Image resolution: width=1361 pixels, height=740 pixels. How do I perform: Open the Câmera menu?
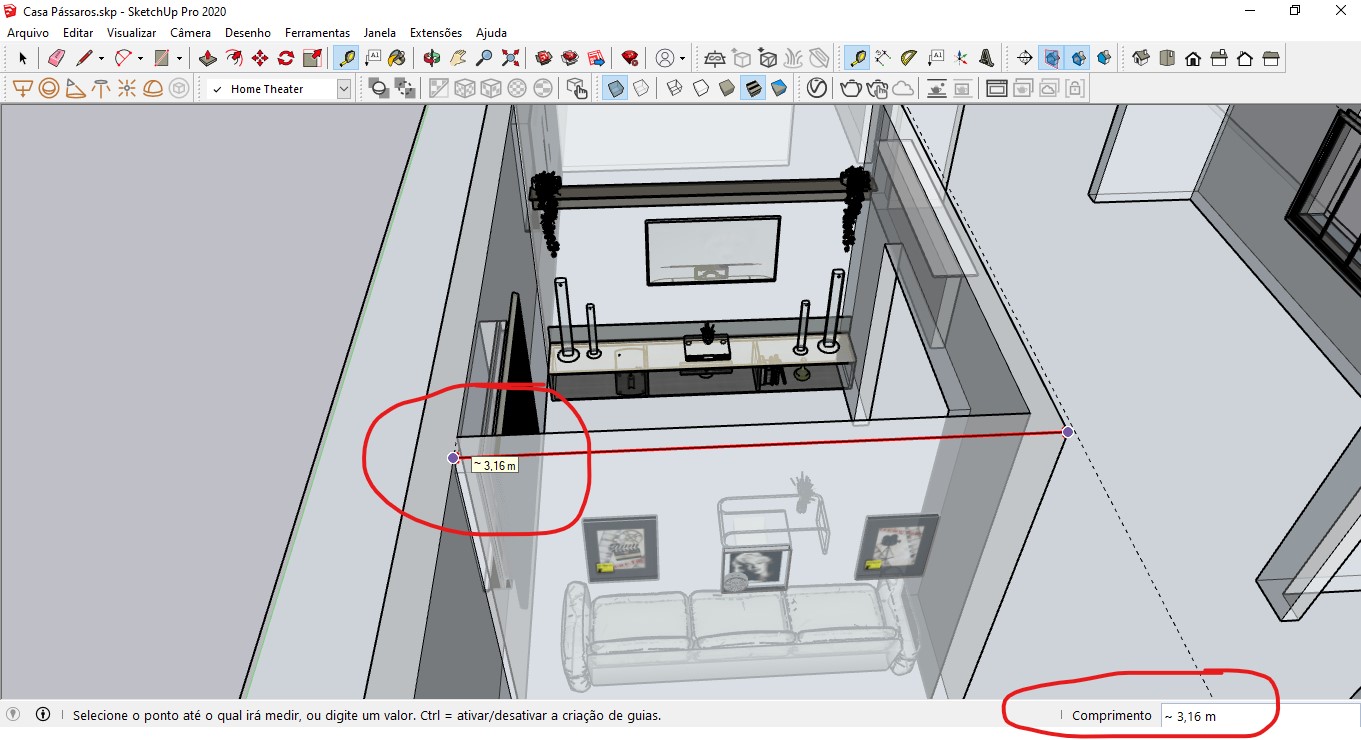pos(189,33)
